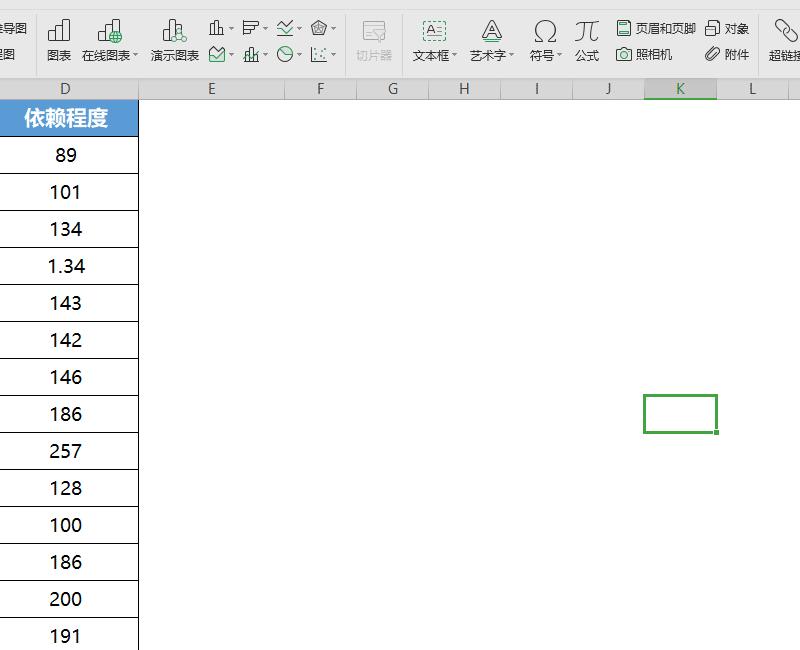The image size is (800, 650).
Task: Open the 符号 symbol menu
Action: click(x=545, y=40)
